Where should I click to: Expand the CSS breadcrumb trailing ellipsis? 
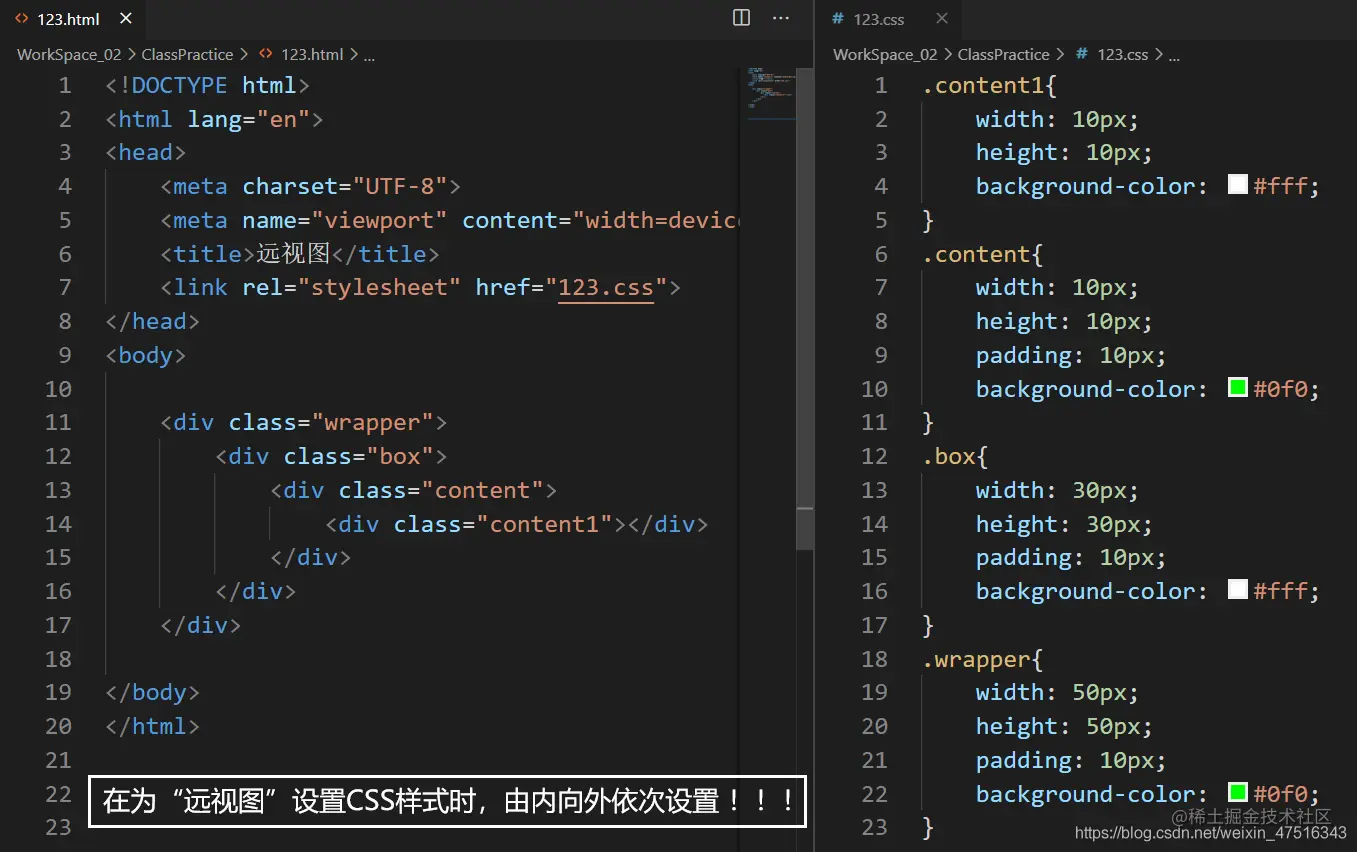coord(1174,56)
